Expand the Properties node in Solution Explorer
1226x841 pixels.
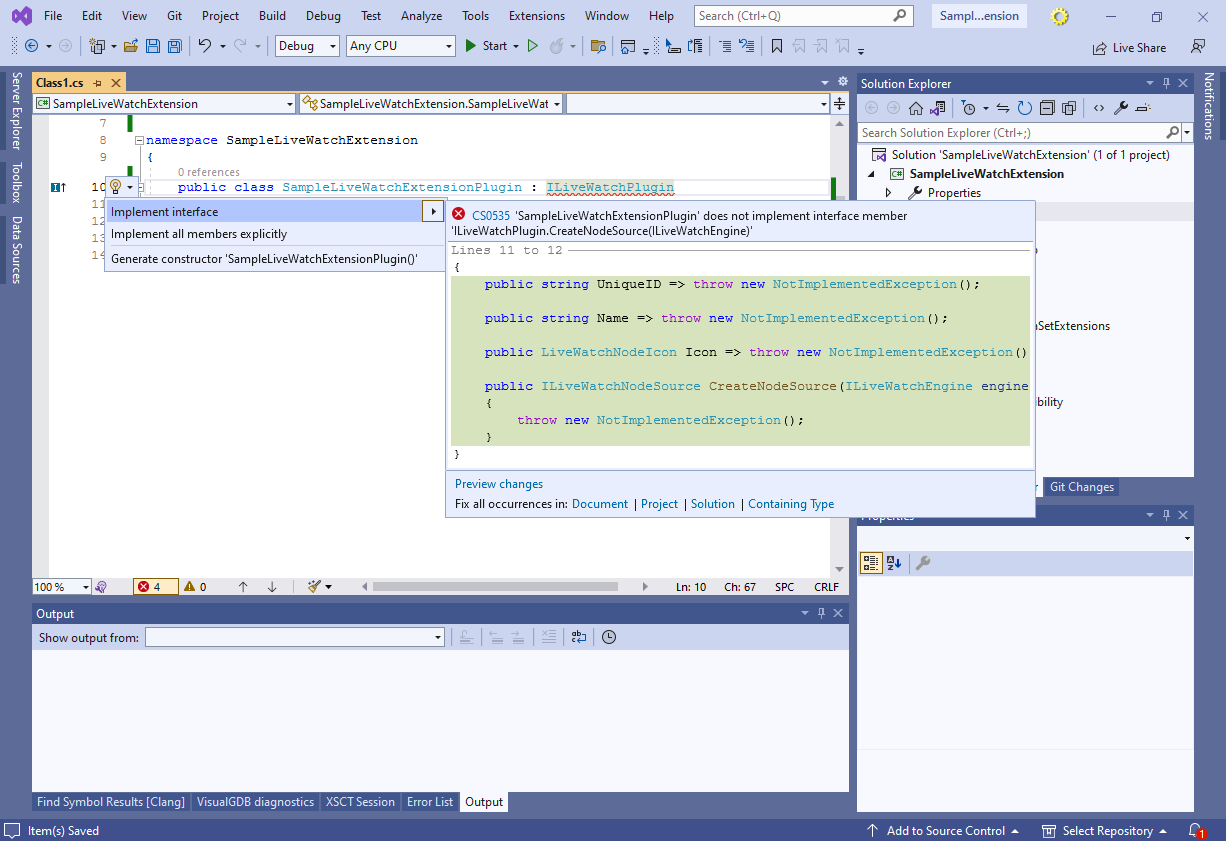(x=888, y=193)
